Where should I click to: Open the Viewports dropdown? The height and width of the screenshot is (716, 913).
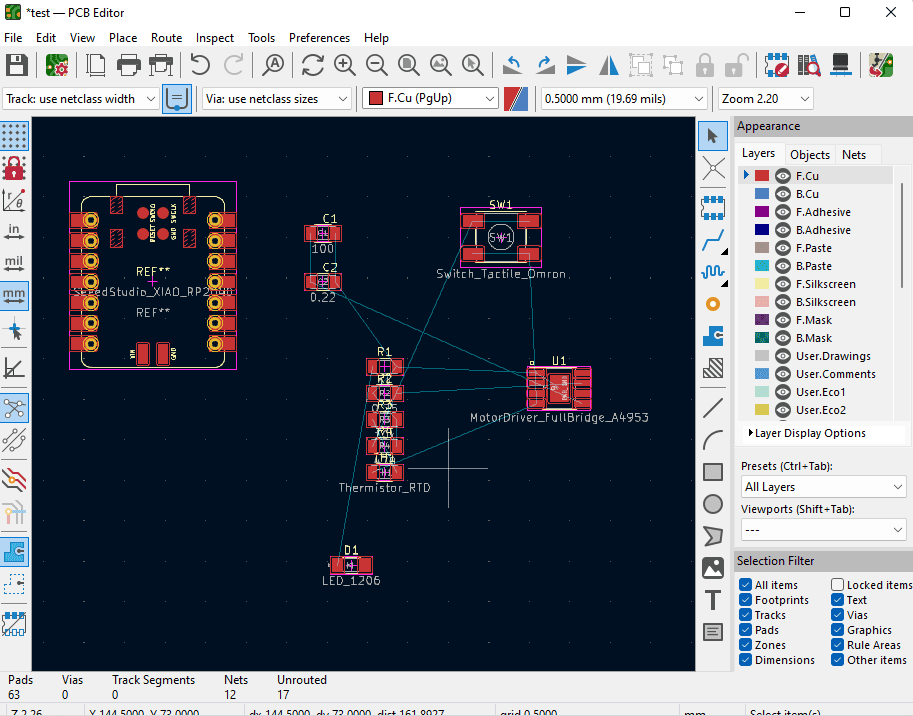823,530
